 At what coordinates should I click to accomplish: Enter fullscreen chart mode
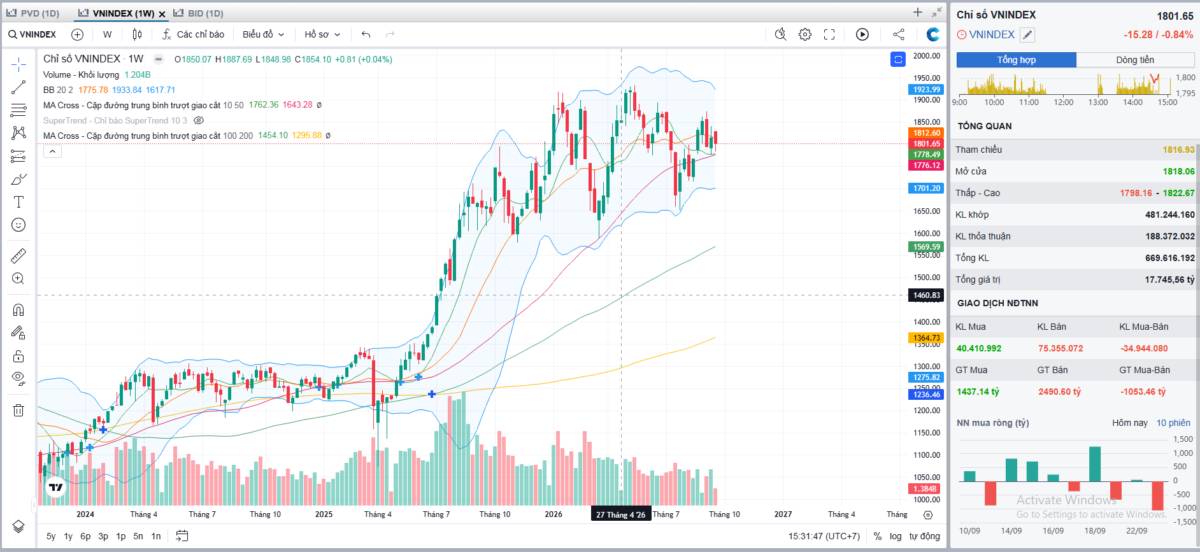829,34
